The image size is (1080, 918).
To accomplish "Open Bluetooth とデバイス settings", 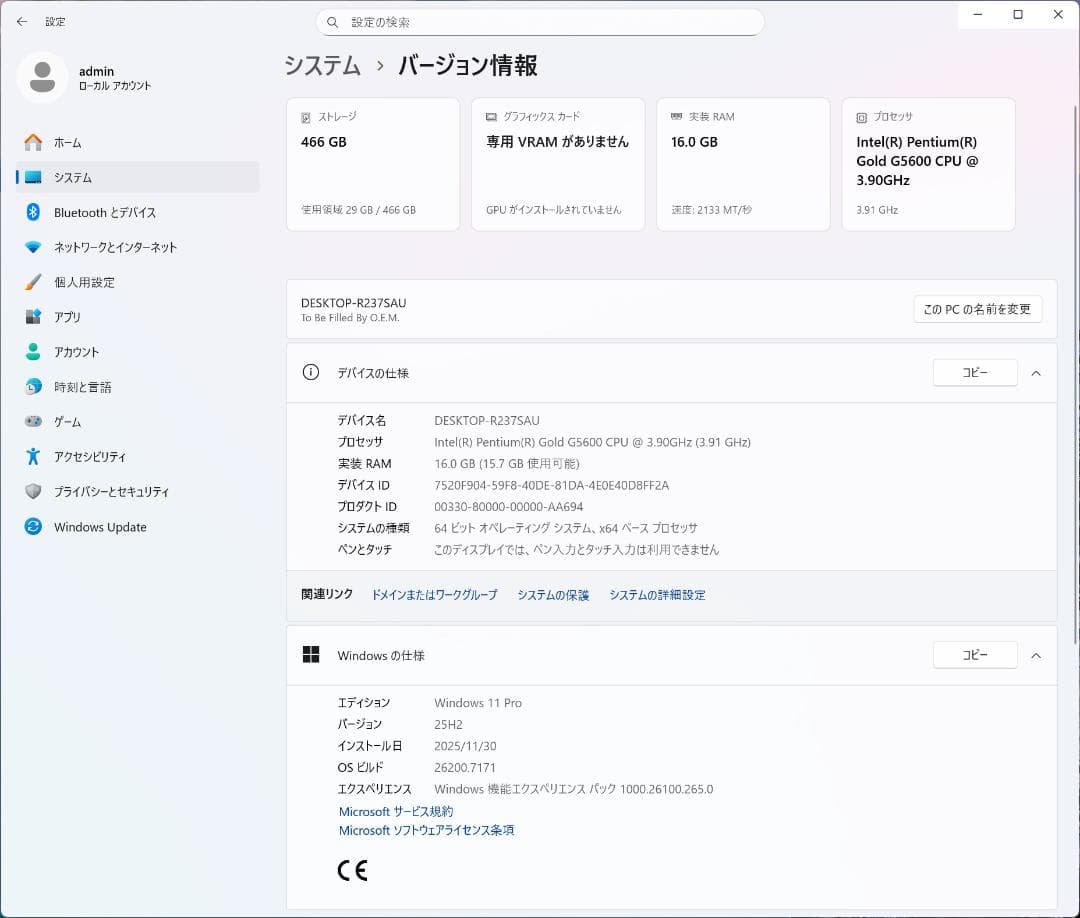I will tap(103, 212).
